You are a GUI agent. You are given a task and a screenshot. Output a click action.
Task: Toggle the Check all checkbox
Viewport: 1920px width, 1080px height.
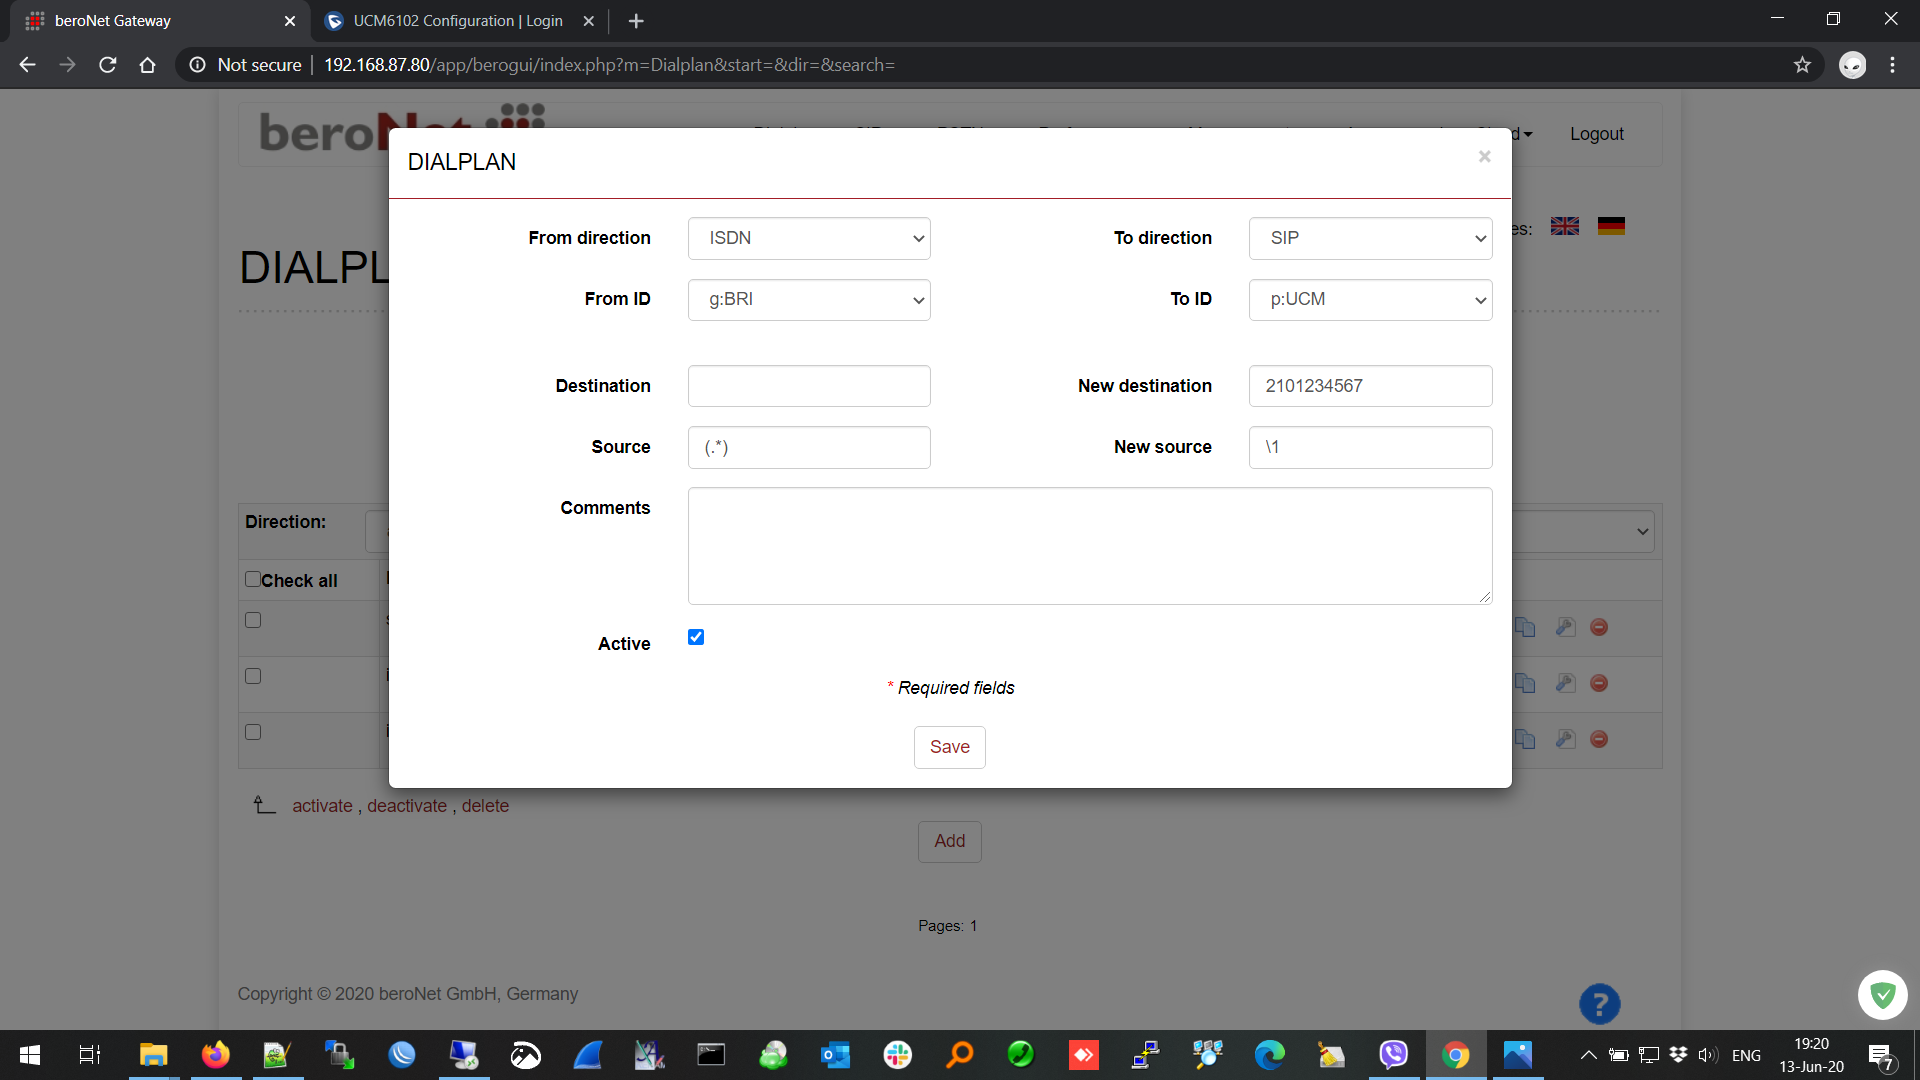(x=253, y=579)
